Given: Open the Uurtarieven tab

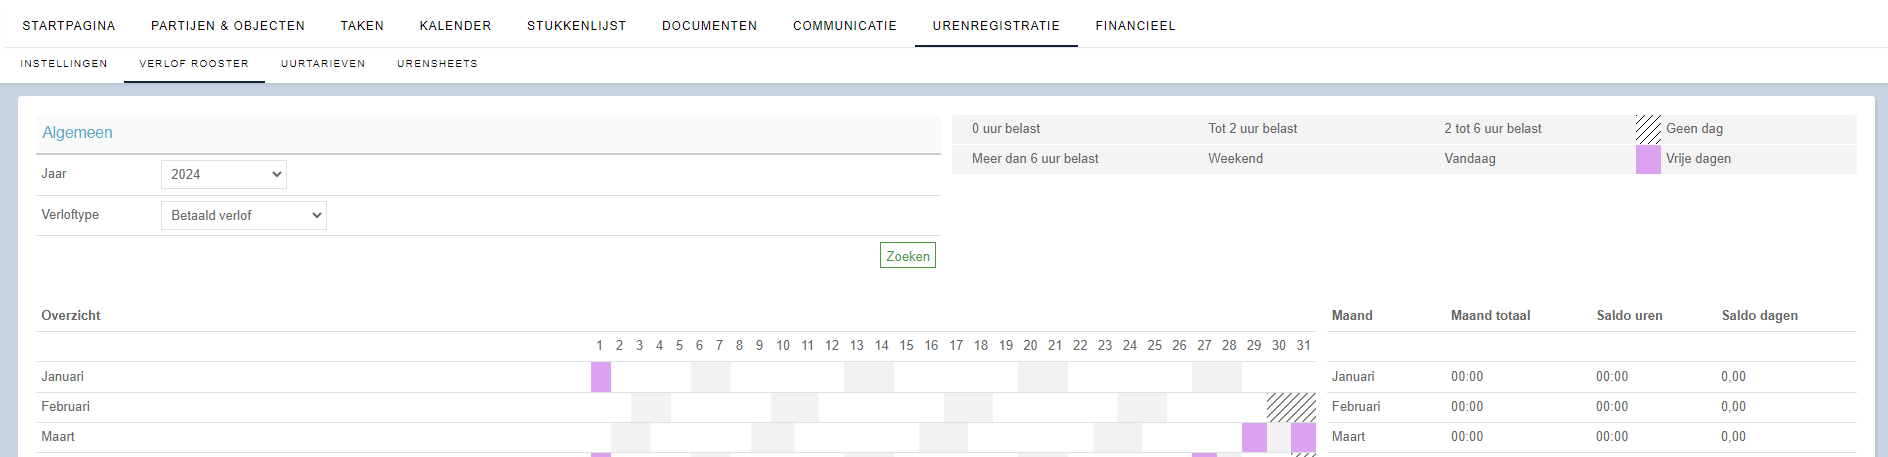Looking at the screenshot, I should click(x=323, y=64).
